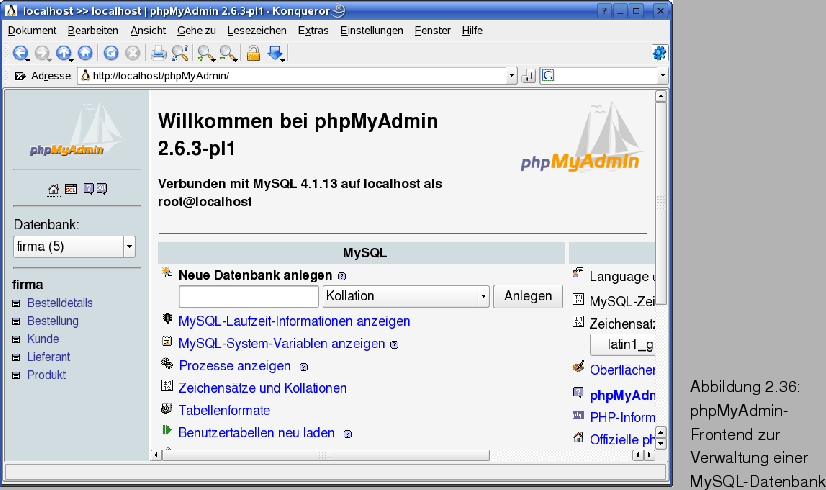Open the Gehe zu menu

point(196,31)
